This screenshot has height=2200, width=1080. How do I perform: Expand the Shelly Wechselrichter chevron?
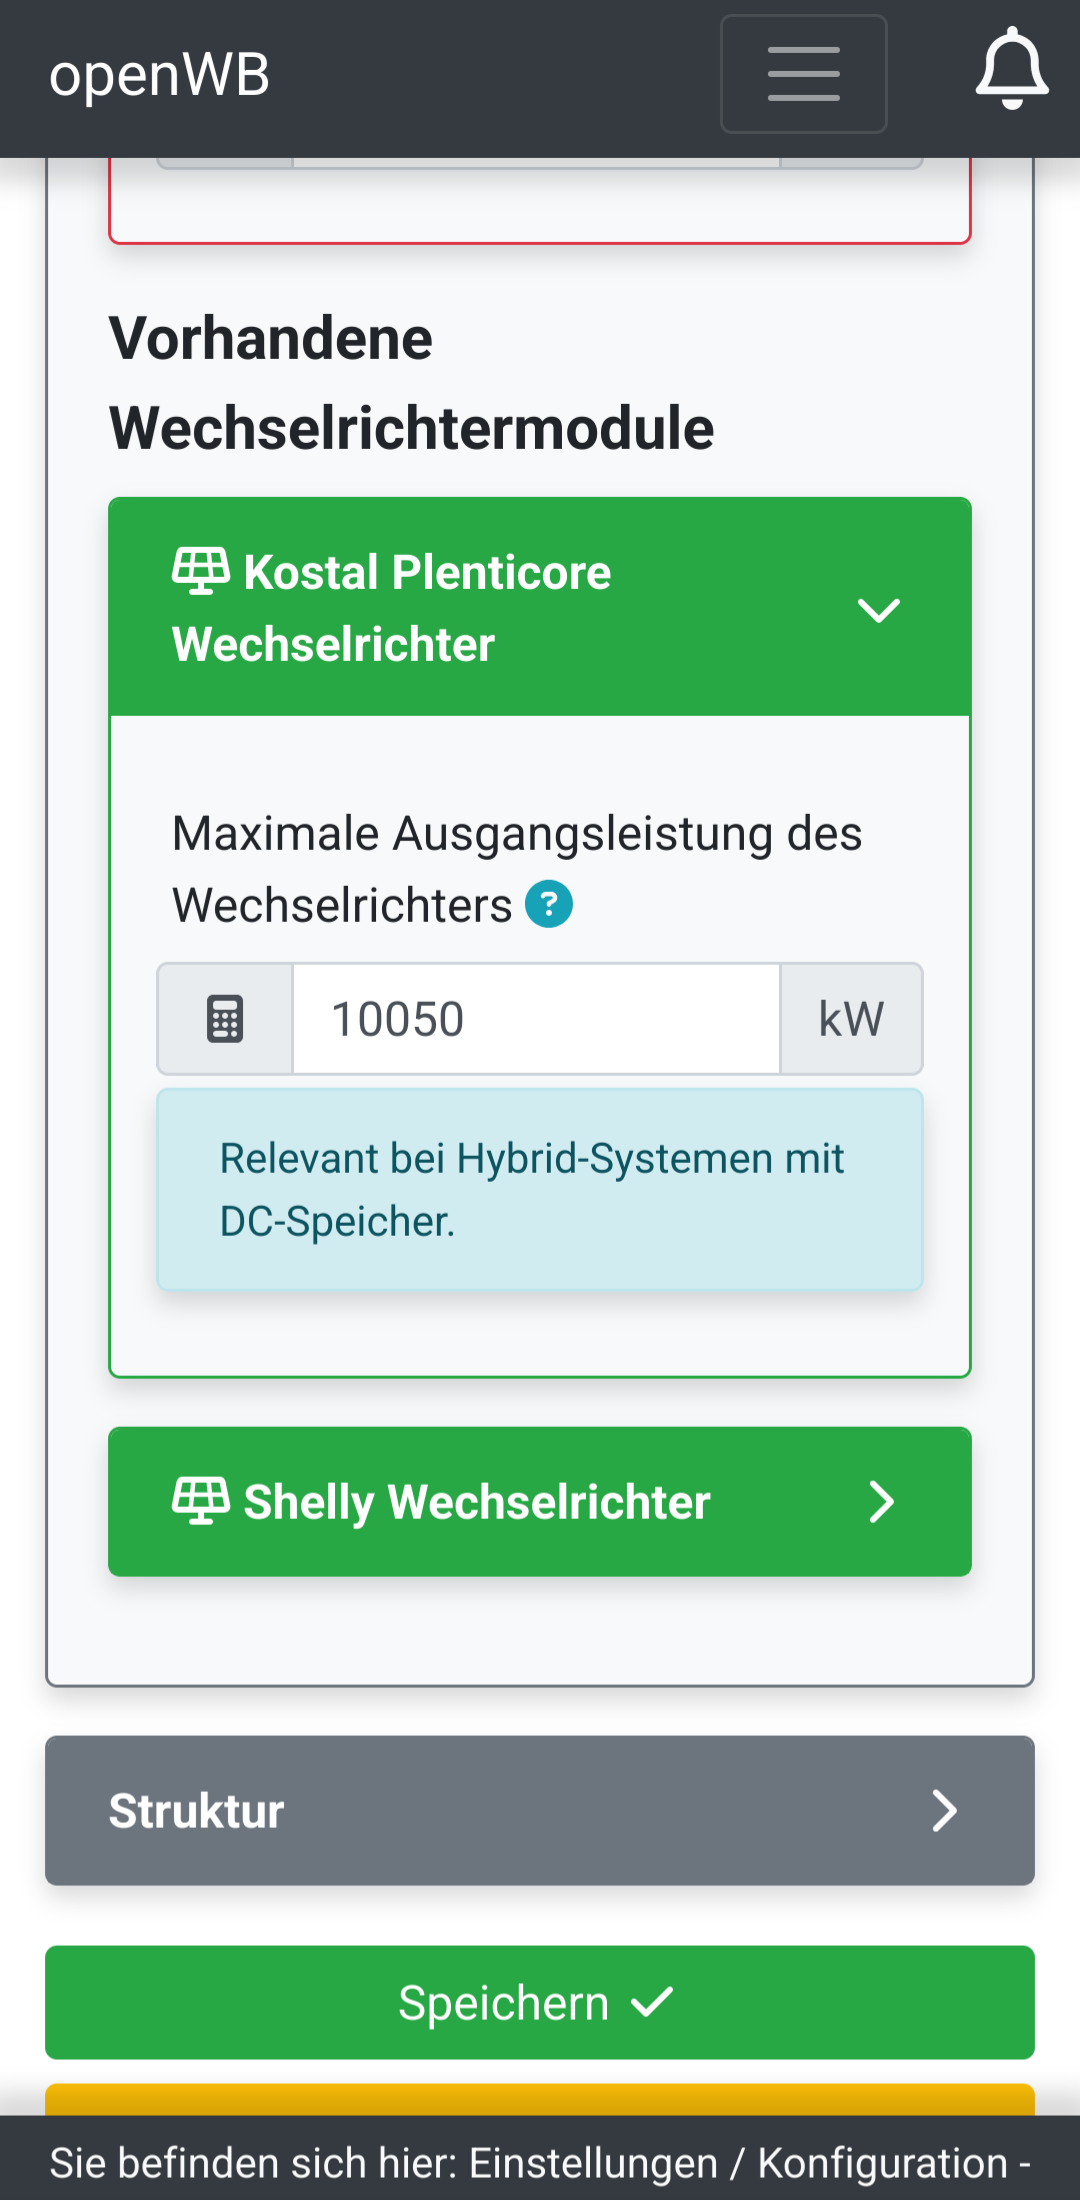[x=881, y=1502]
